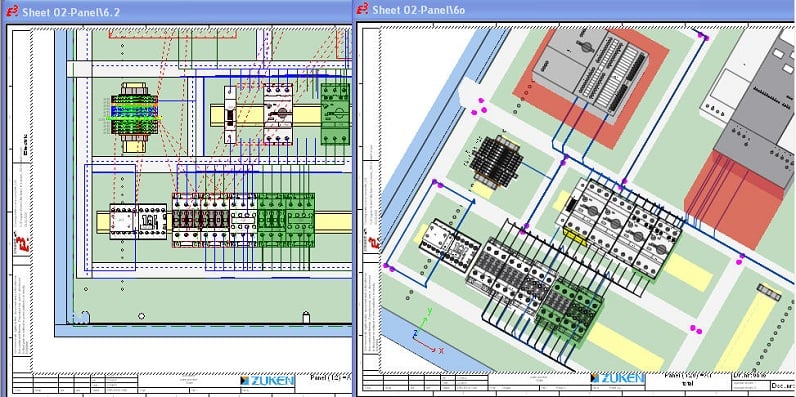796x397 pixels.
Task: Click the blue Z axis label
Action: (x=414, y=333)
